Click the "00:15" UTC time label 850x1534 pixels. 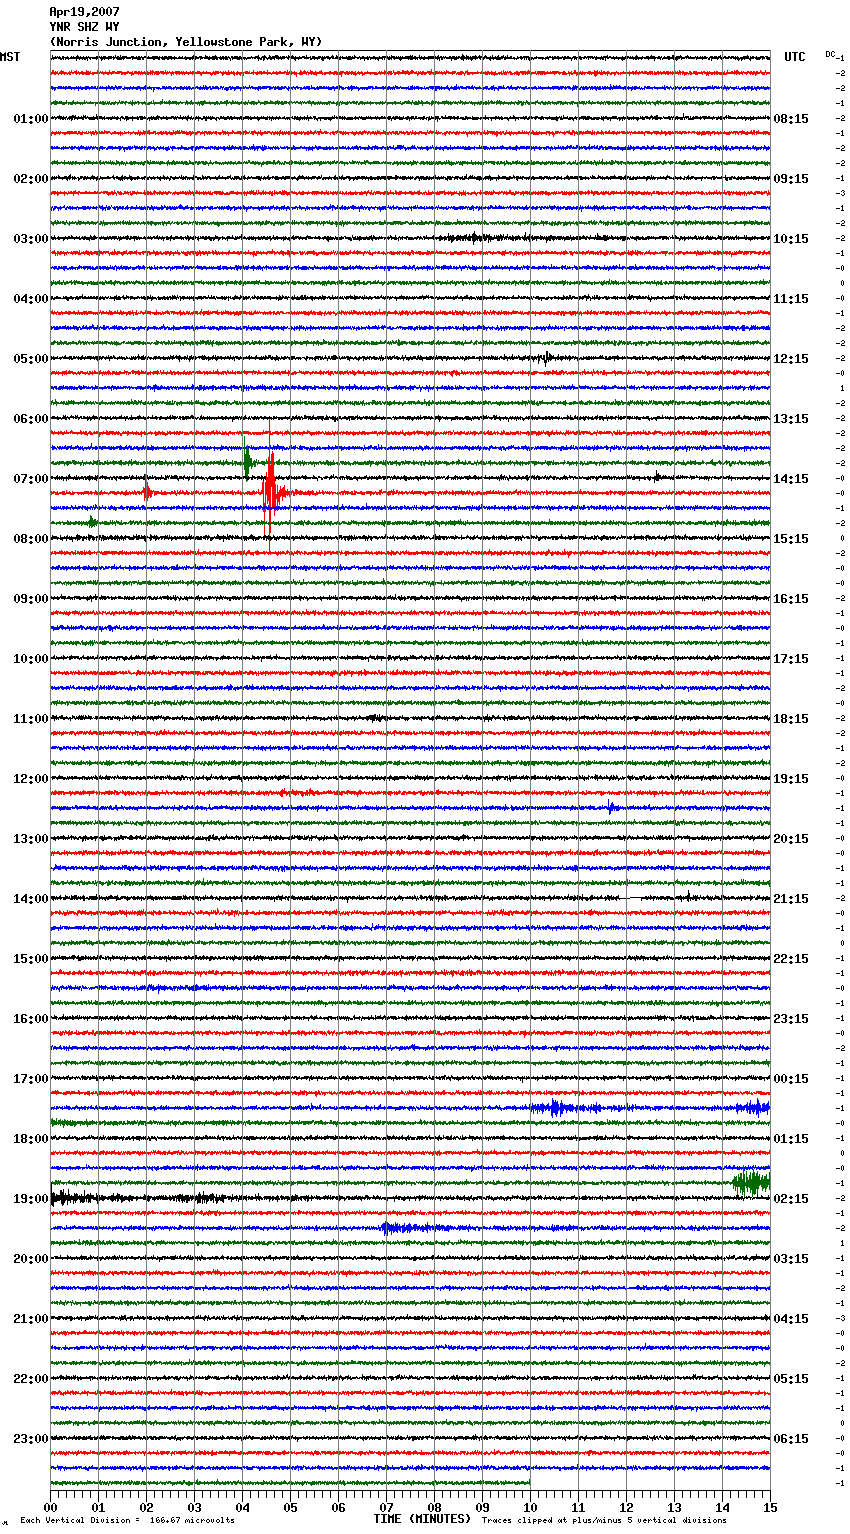click(x=791, y=1079)
